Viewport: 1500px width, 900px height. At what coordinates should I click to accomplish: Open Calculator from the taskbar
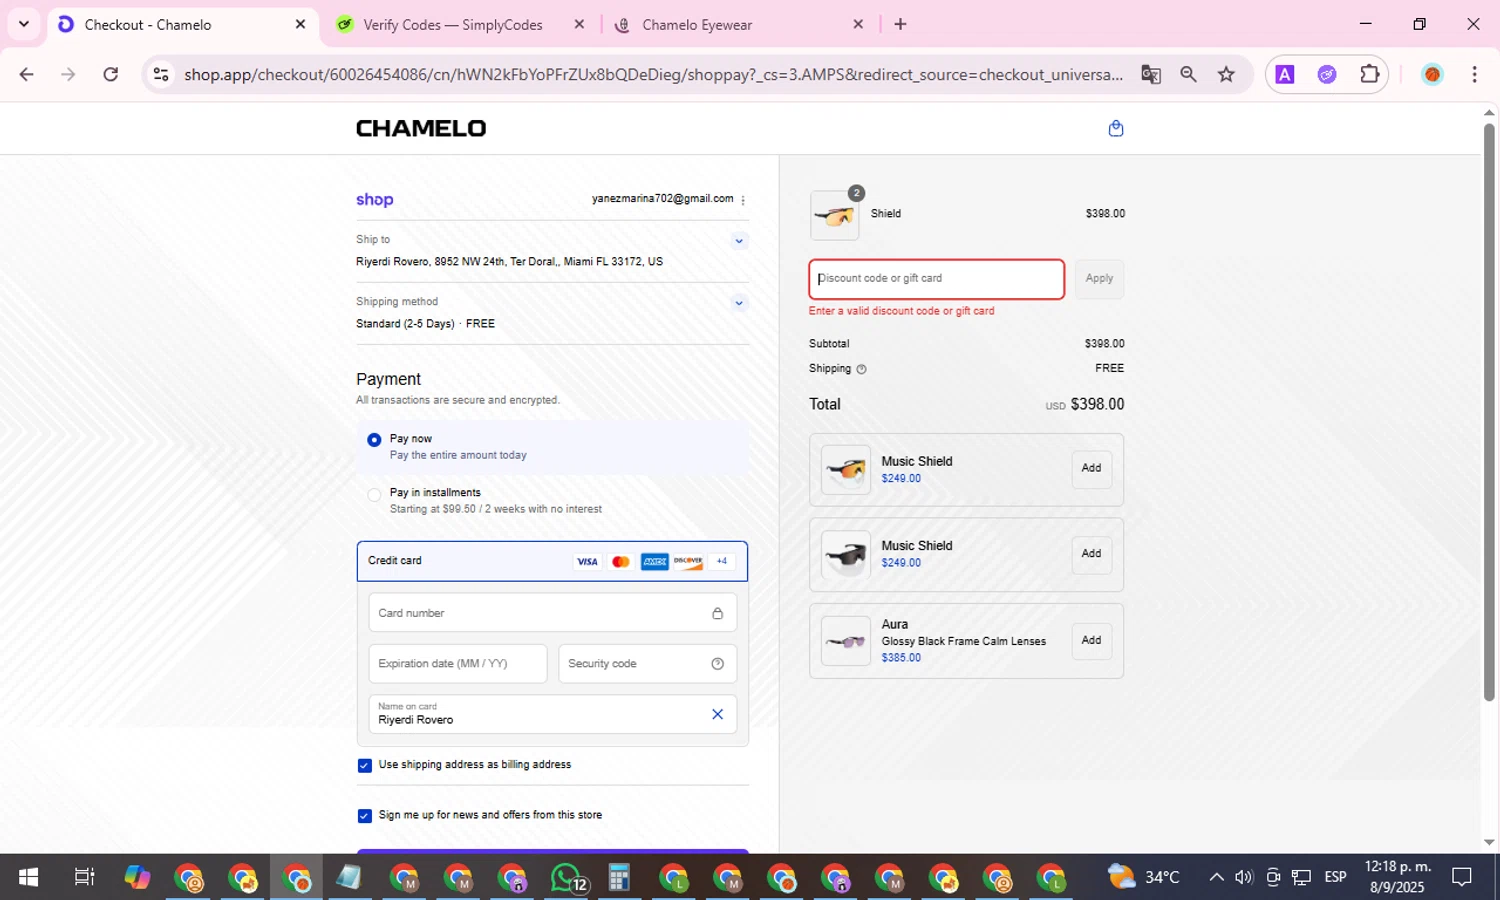[619, 878]
